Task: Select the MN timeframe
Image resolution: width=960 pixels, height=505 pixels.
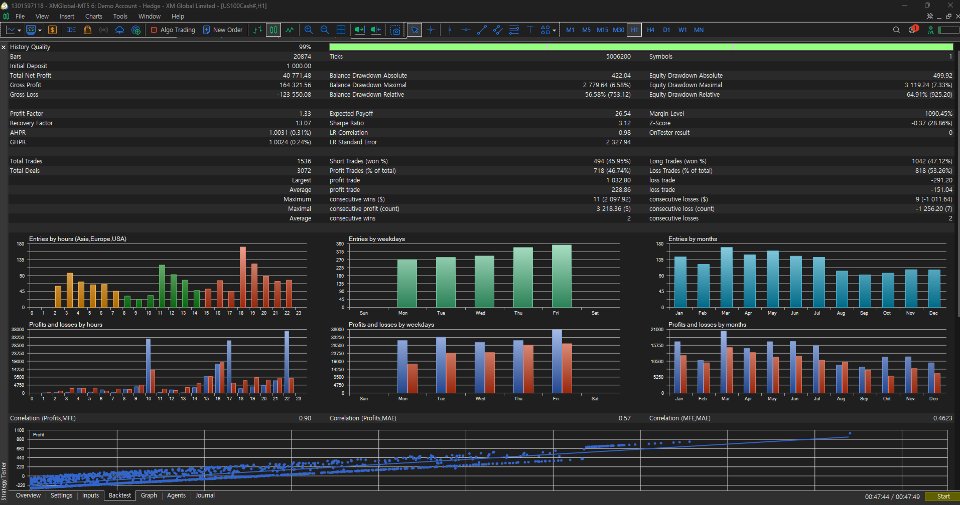Action: coord(699,29)
